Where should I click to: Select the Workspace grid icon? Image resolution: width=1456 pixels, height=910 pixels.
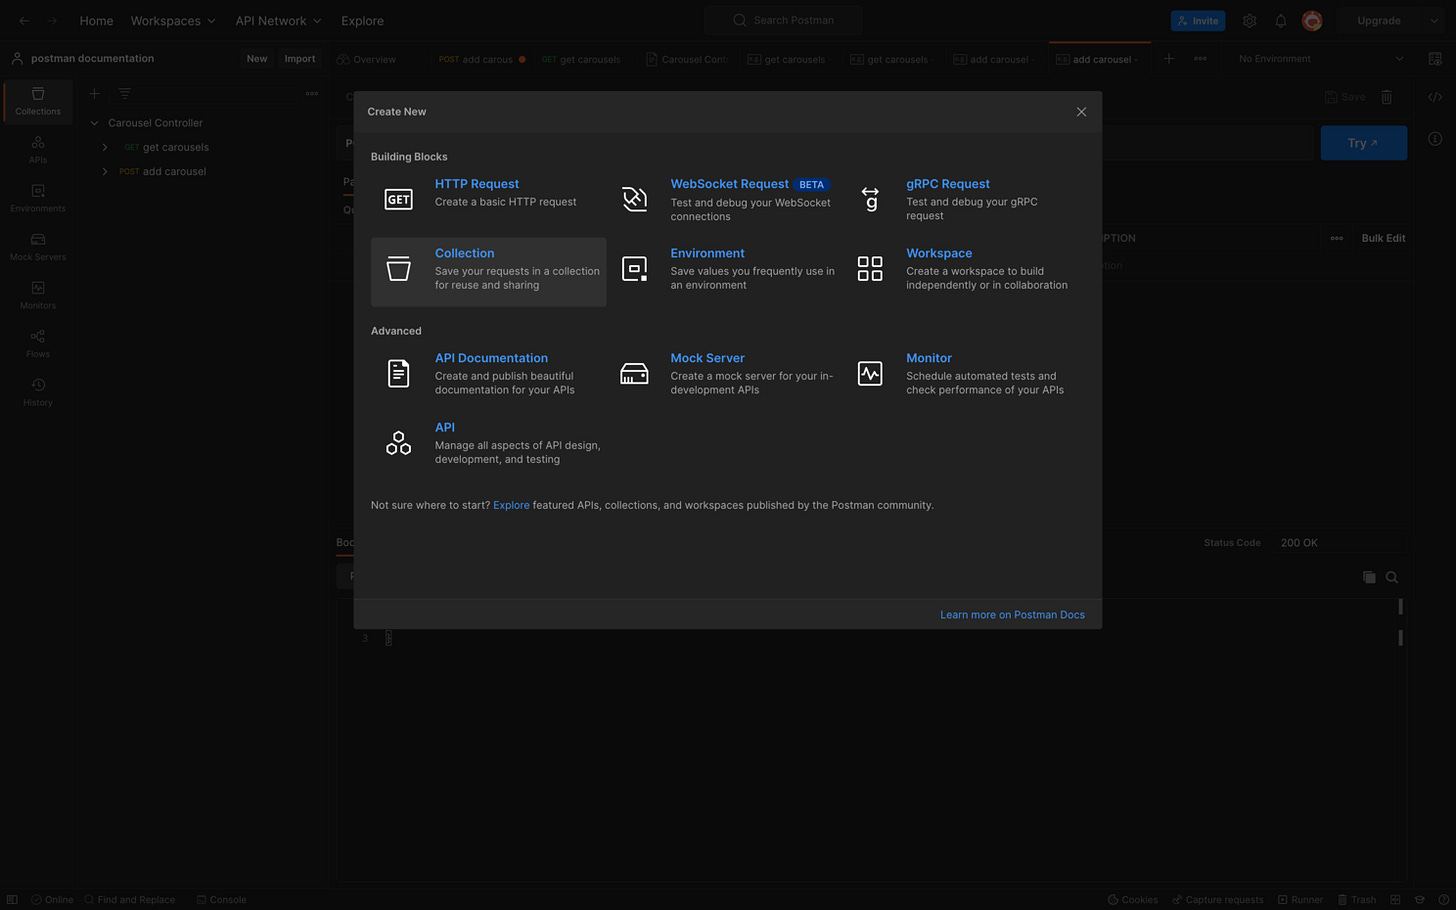click(870, 268)
